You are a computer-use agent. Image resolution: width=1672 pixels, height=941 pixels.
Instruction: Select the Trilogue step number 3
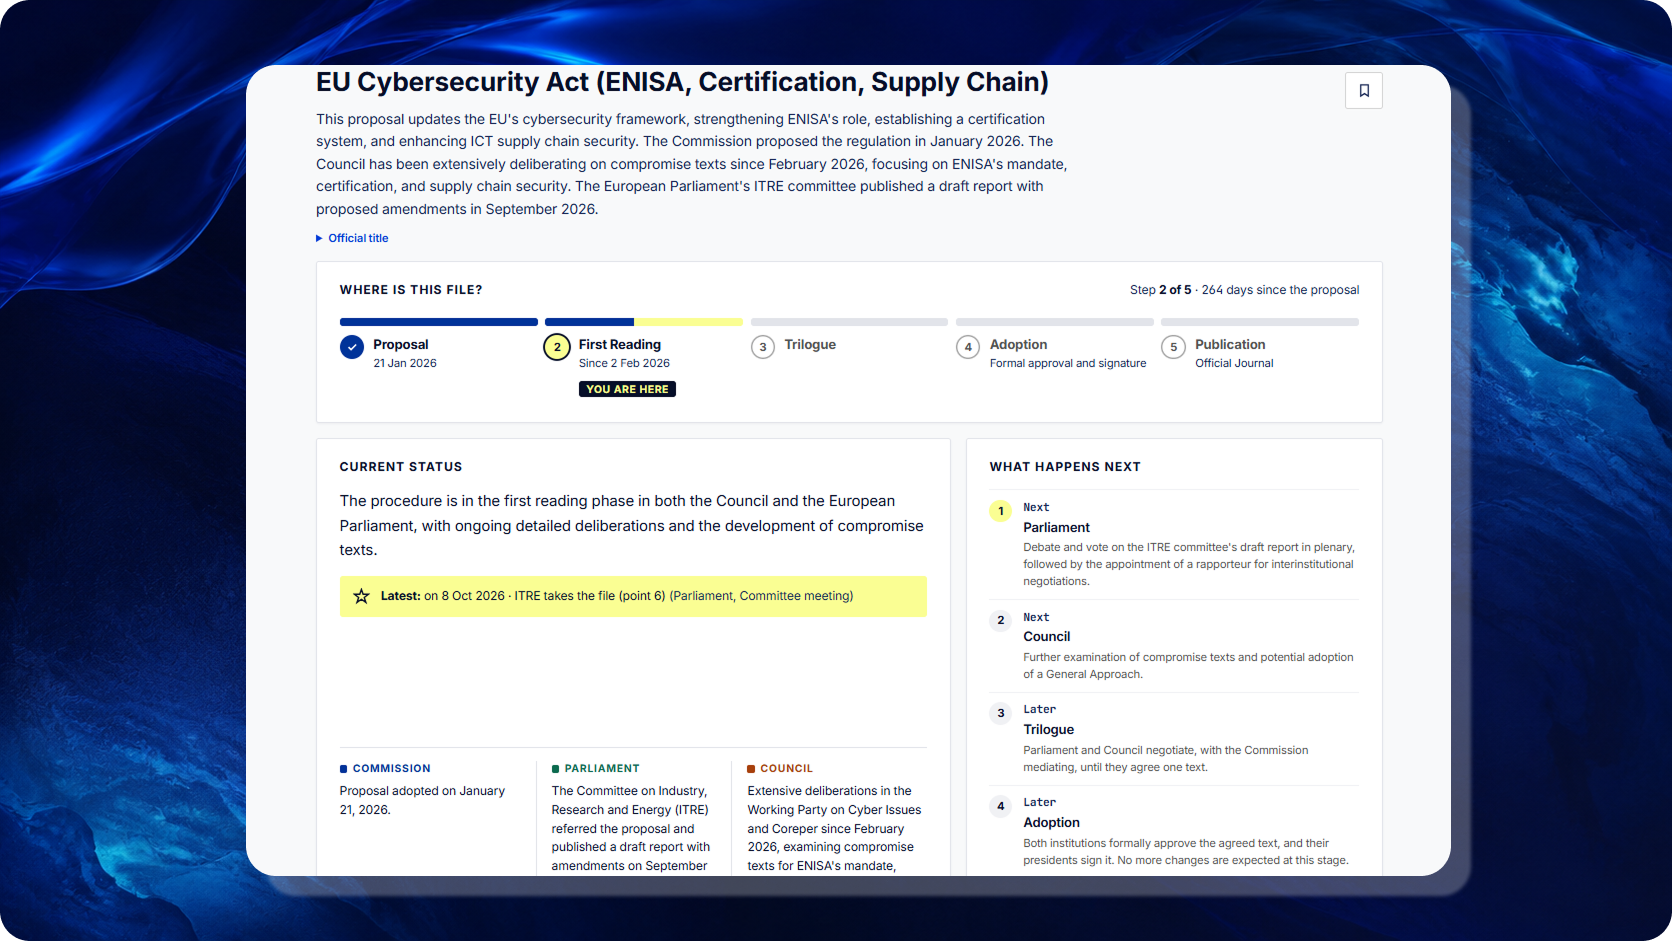click(763, 347)
